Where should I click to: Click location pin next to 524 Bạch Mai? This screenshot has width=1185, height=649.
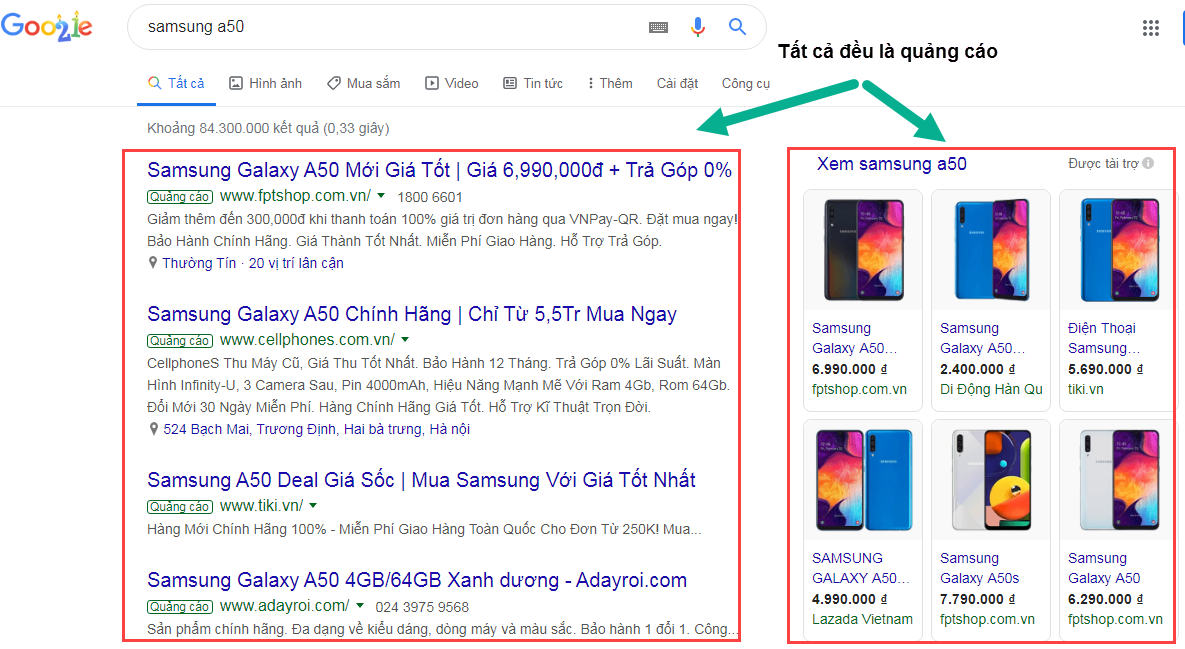click(x=153, y=429)
